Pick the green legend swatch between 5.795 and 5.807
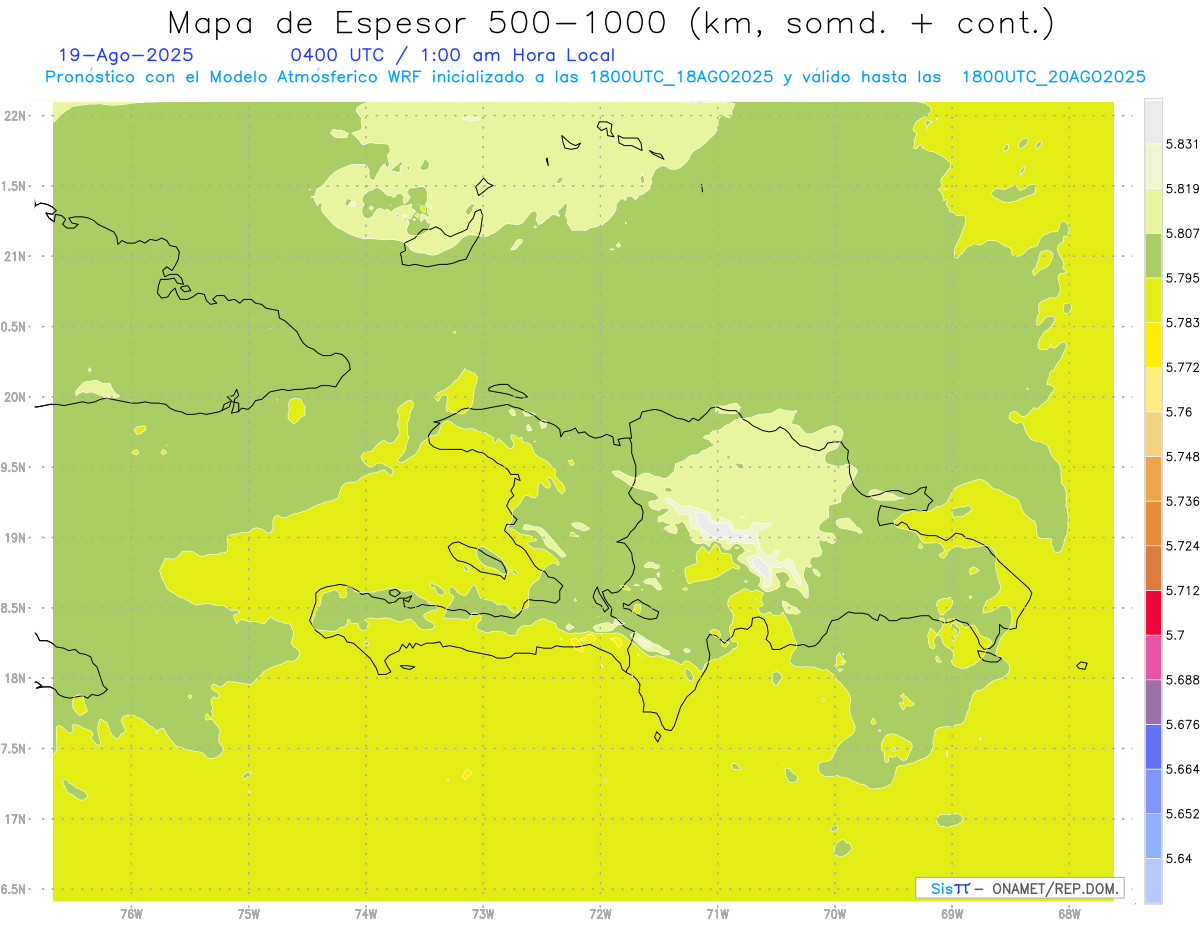Viewport: 1200px width, 927px height. (x=1153, y=256)
